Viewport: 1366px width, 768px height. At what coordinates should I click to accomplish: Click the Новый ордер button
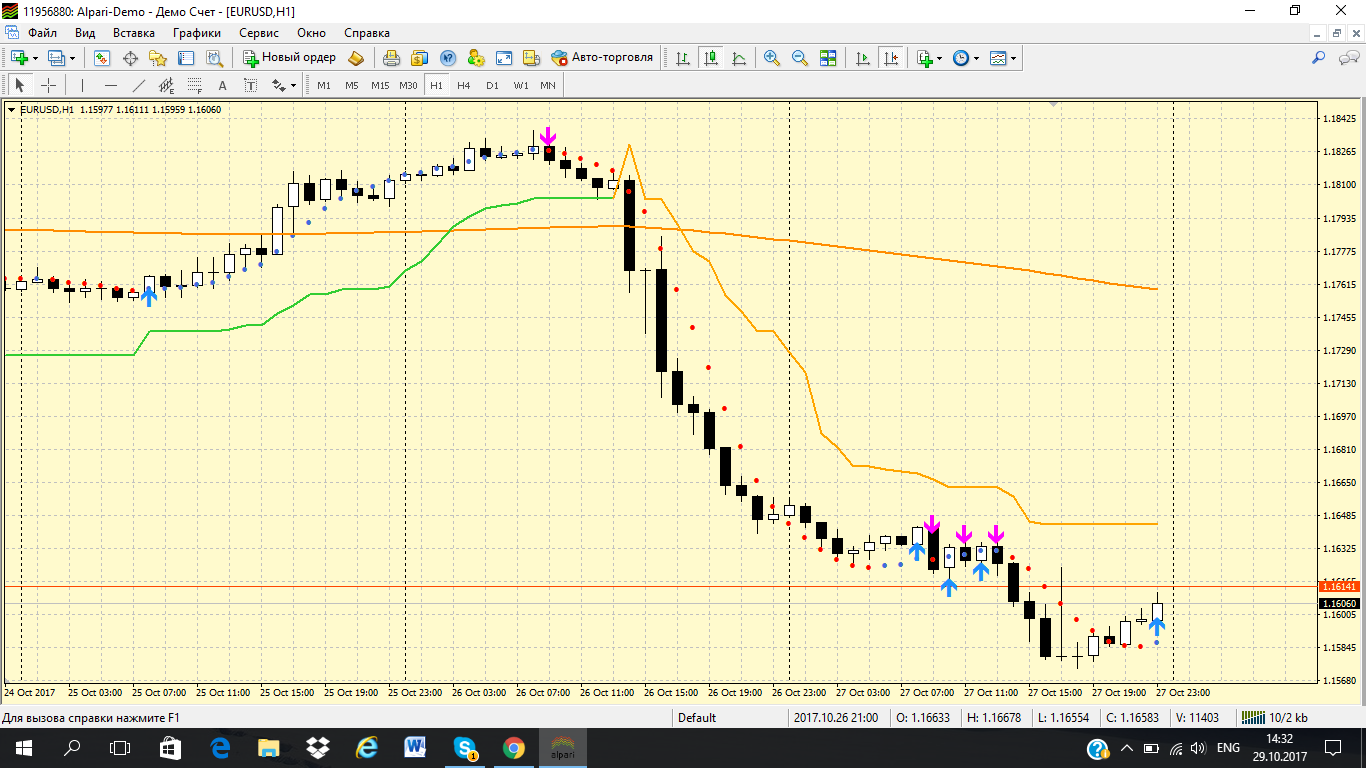click(289, 58)
